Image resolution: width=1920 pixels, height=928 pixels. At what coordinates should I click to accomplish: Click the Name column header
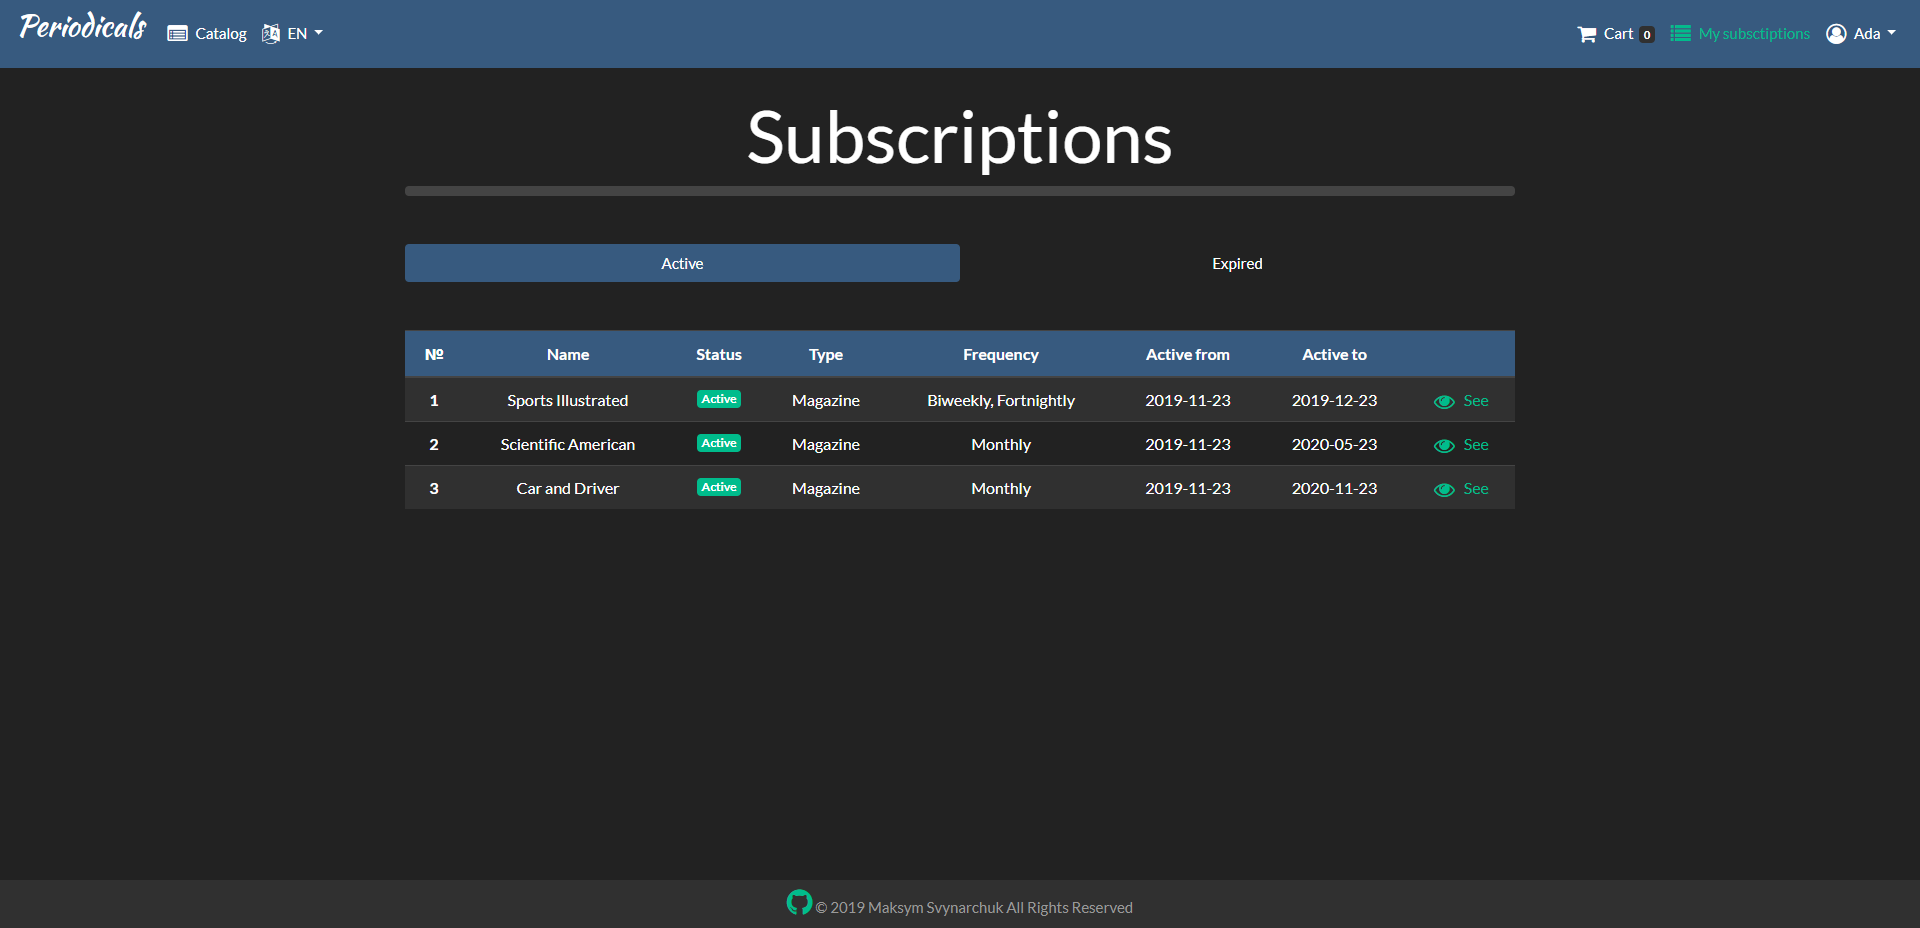click(x=568, y=355)
